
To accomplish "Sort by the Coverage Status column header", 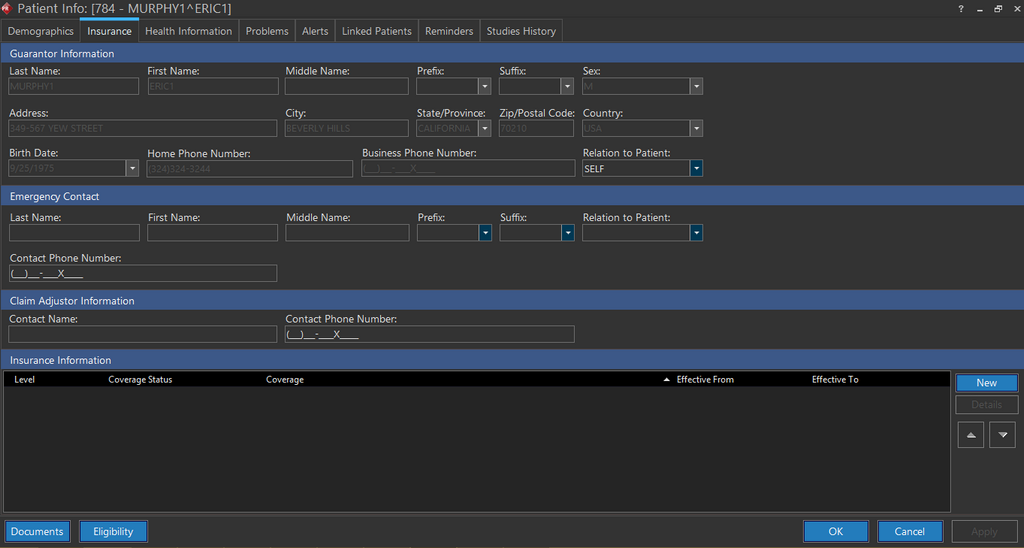I will coord(140,380).
